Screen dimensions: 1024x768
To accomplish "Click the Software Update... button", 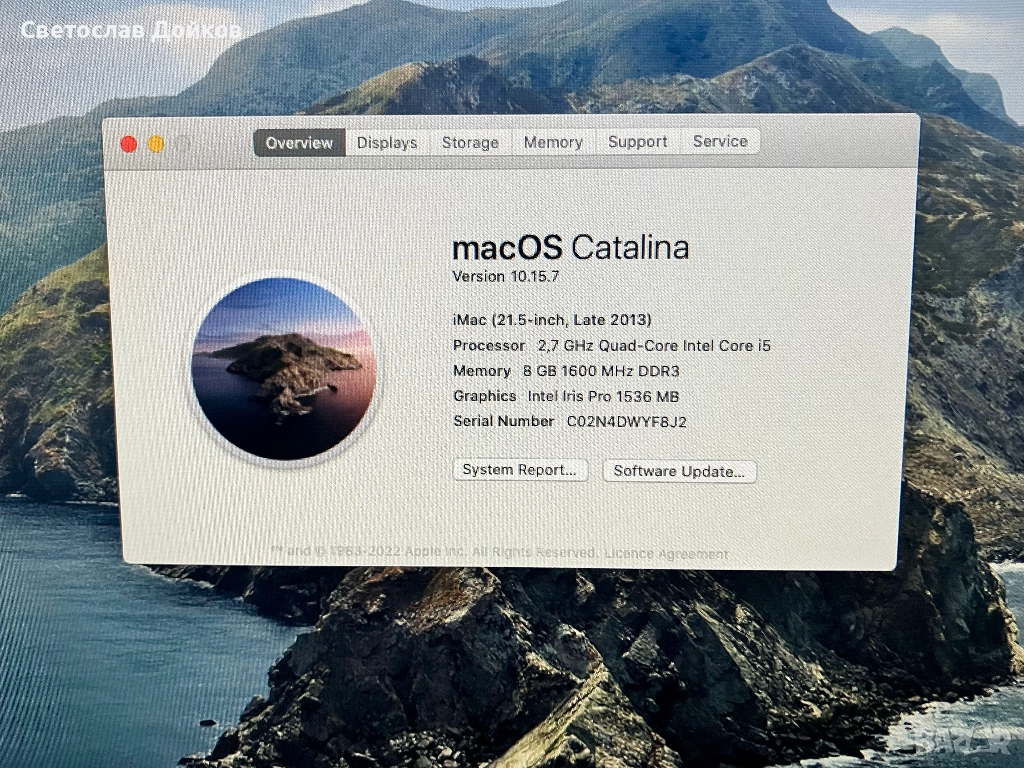I will [x=679, y=471].
